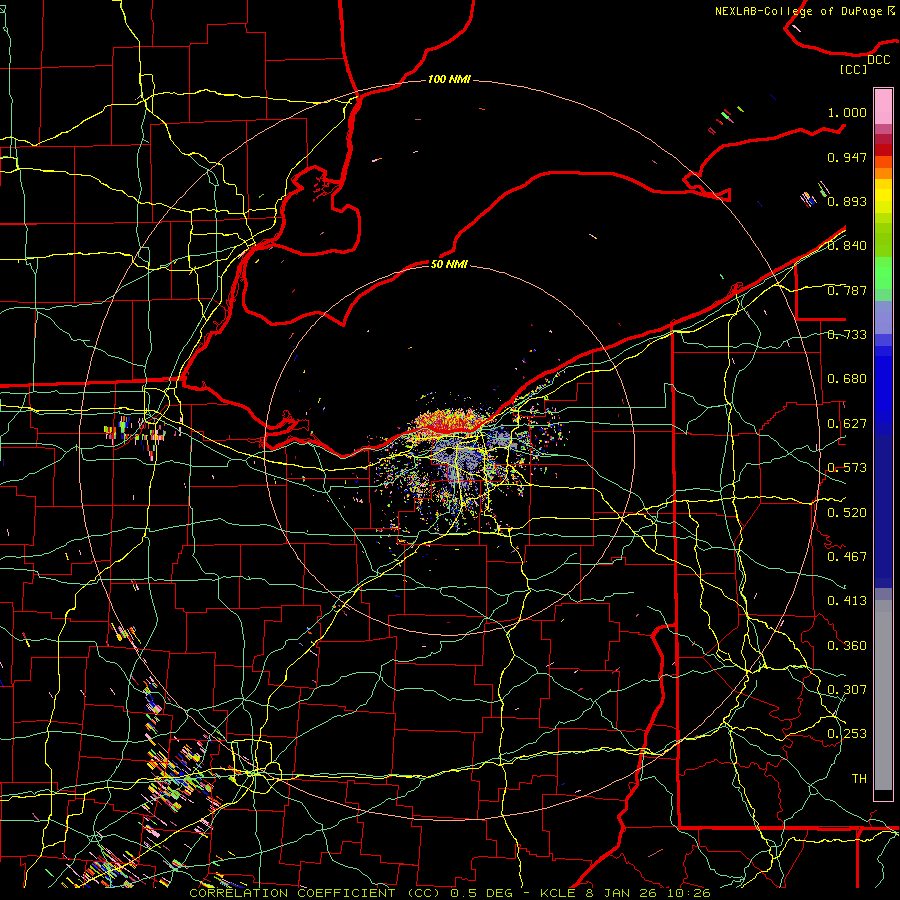Pick the dark navy color bar segment
Screen dimensions: 900x900
pos(883,511)
